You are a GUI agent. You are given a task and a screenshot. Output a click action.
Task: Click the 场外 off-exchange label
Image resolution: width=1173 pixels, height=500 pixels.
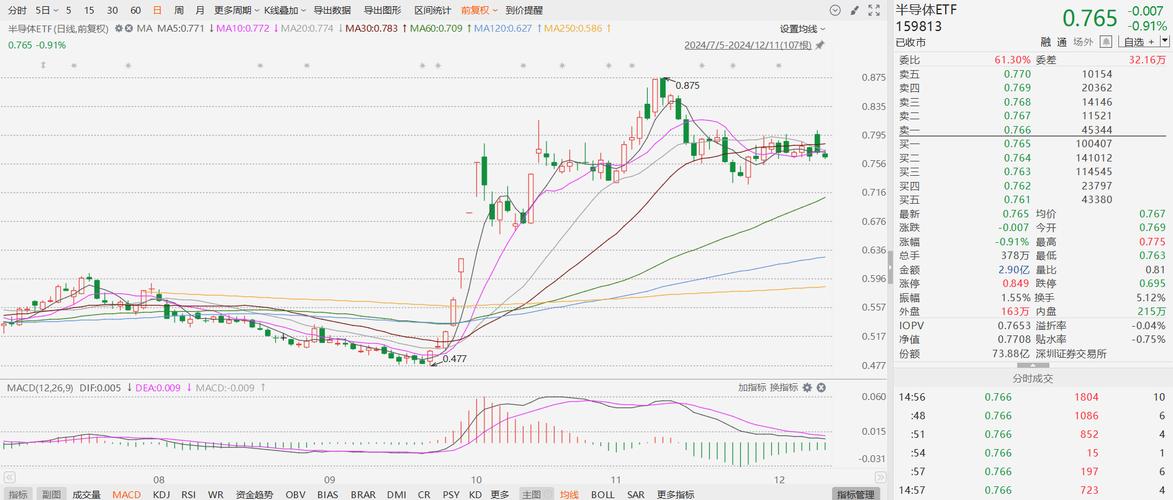point(1083,43)
